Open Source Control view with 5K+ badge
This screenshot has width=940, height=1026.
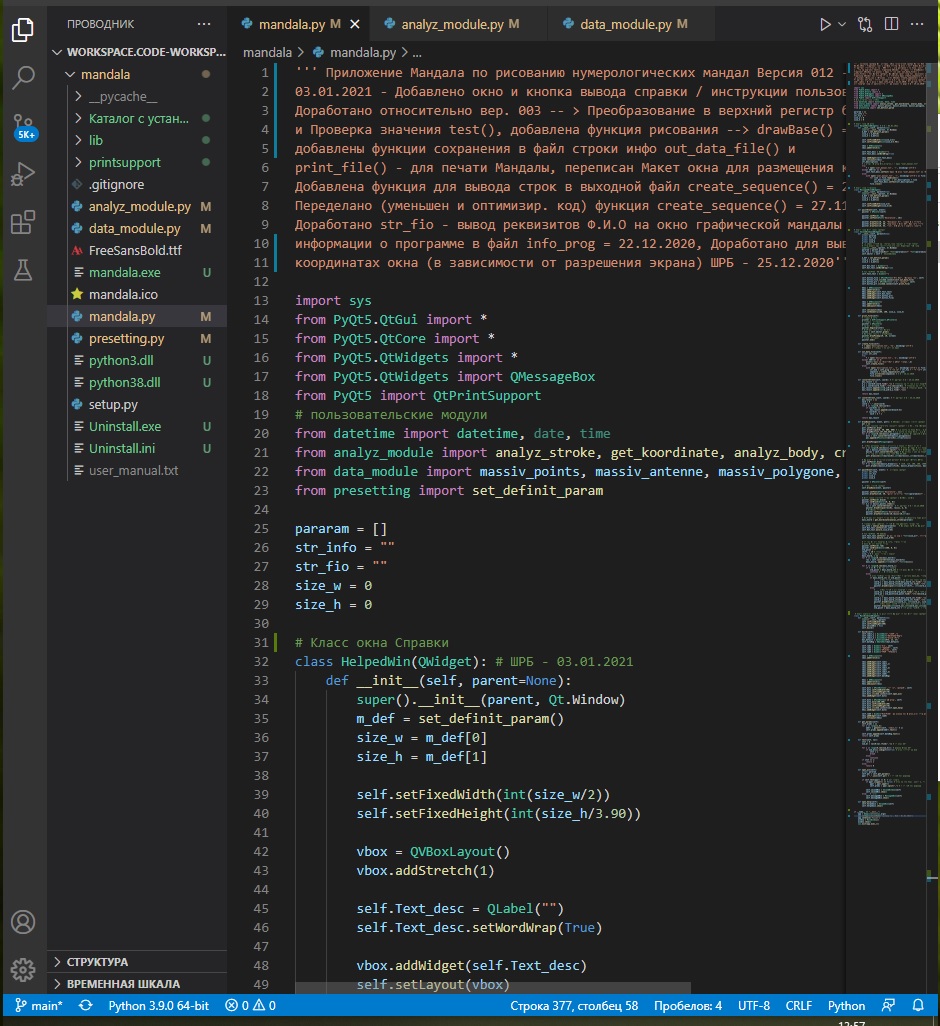[x=24, y=126]
